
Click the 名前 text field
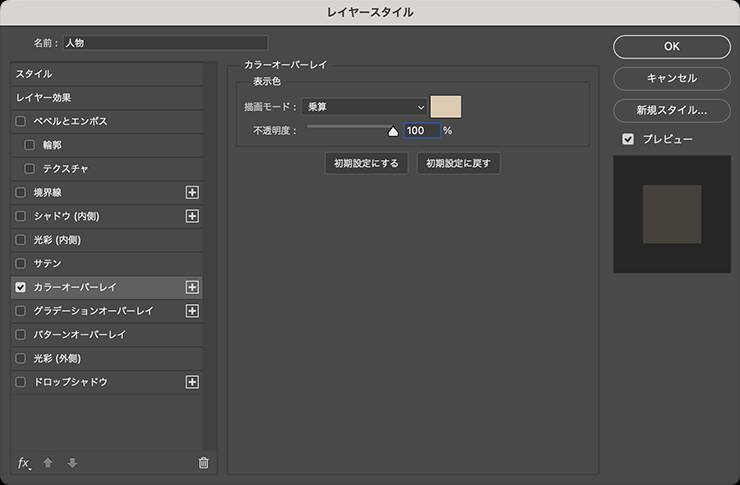click(165, 43)
